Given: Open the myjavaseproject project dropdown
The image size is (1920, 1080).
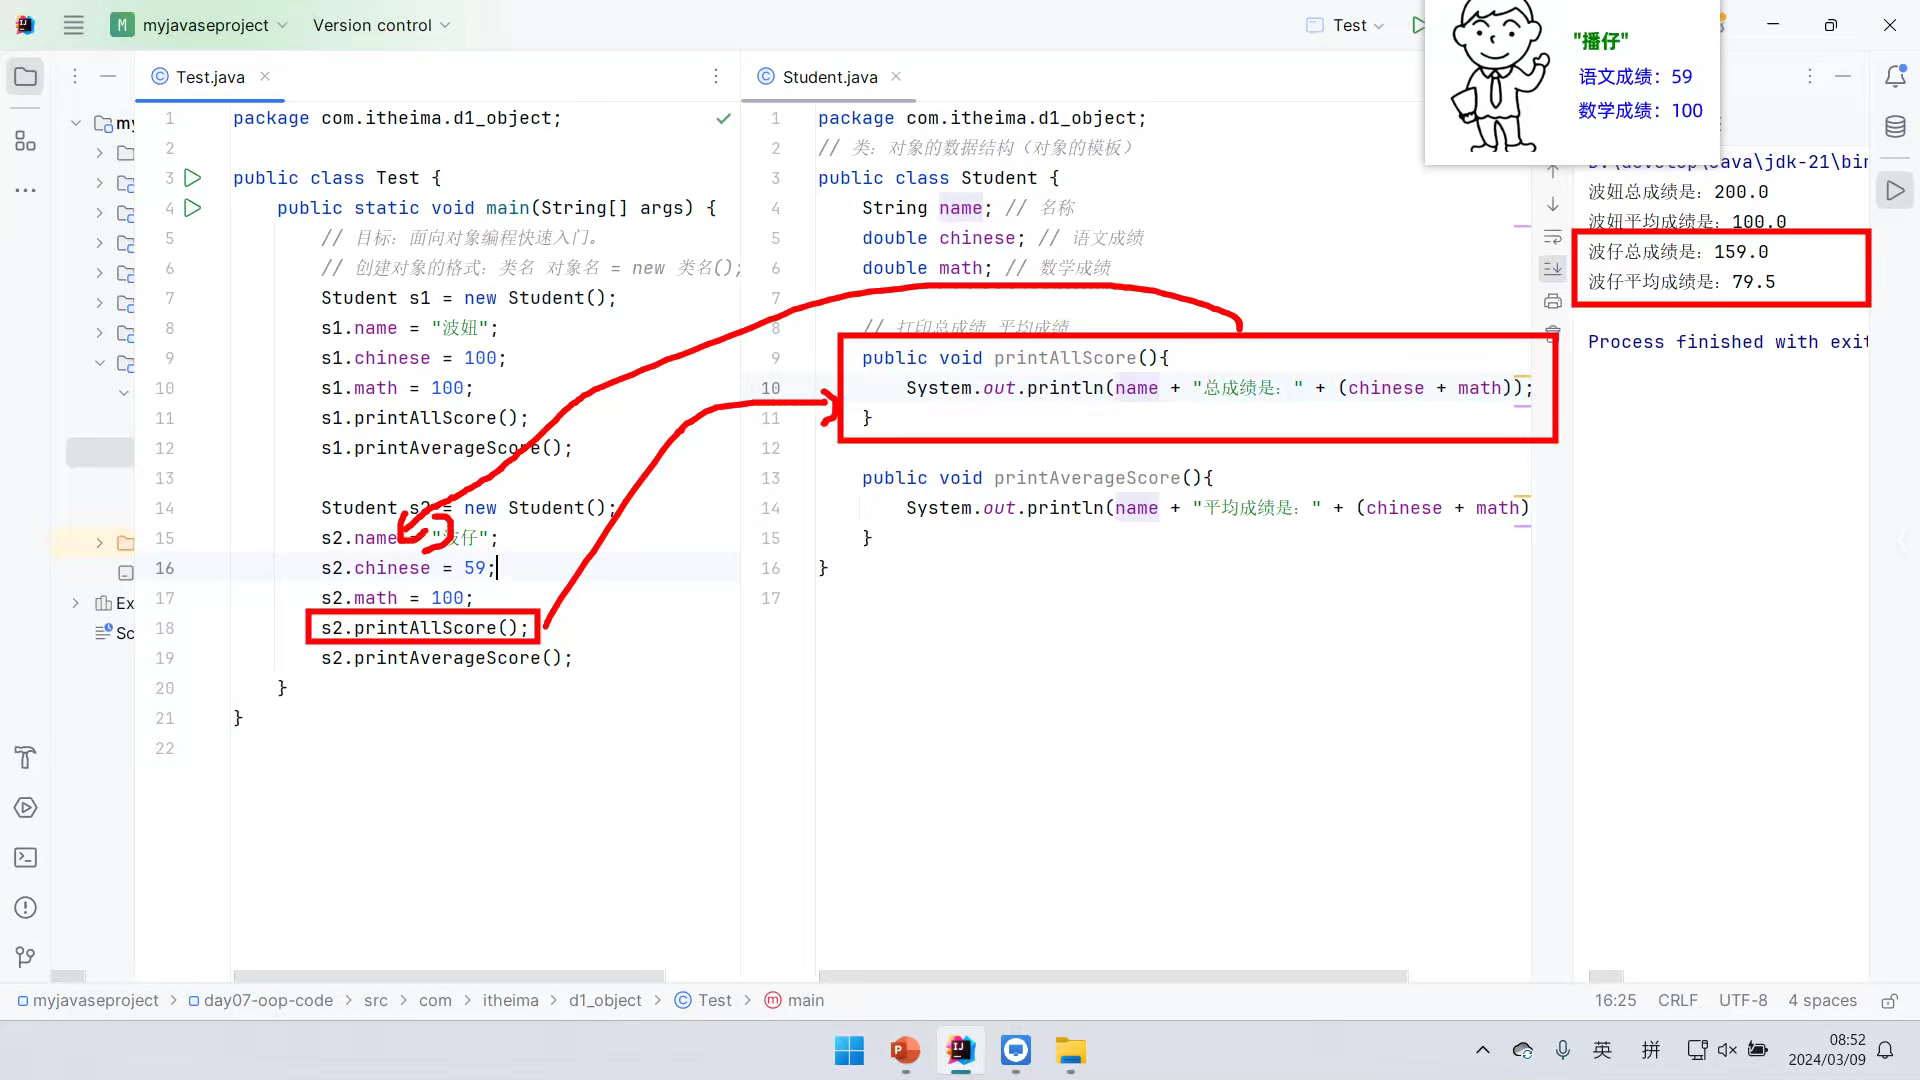Looking at the screenshot, I should (205, 25).
